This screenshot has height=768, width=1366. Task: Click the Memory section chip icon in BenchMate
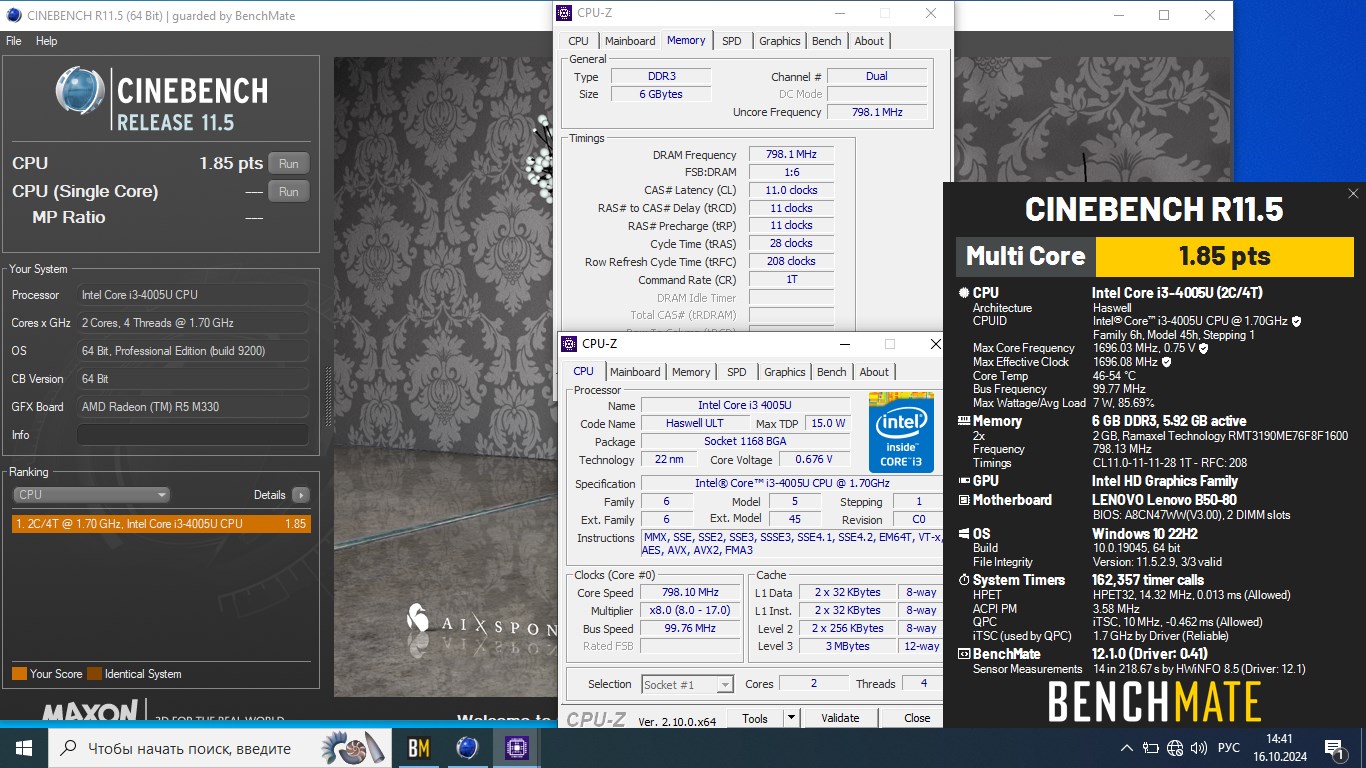pyautogui.click(x=964, y=421)
